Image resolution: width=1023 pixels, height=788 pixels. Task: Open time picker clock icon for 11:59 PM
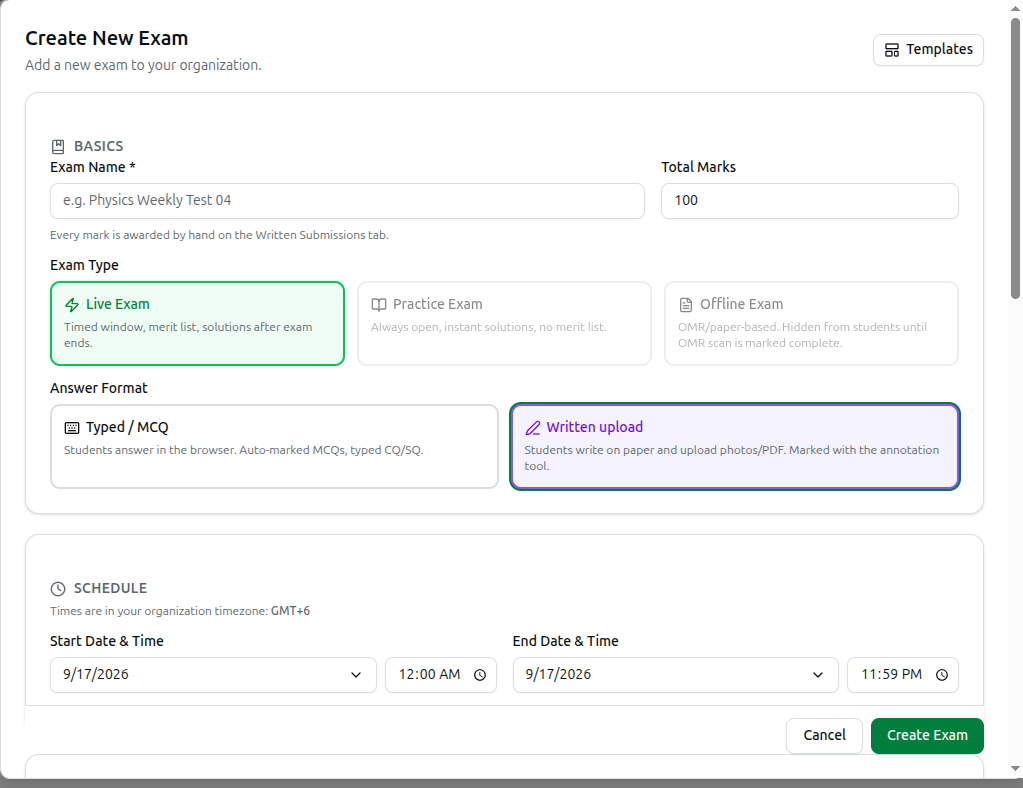(942, 675)
